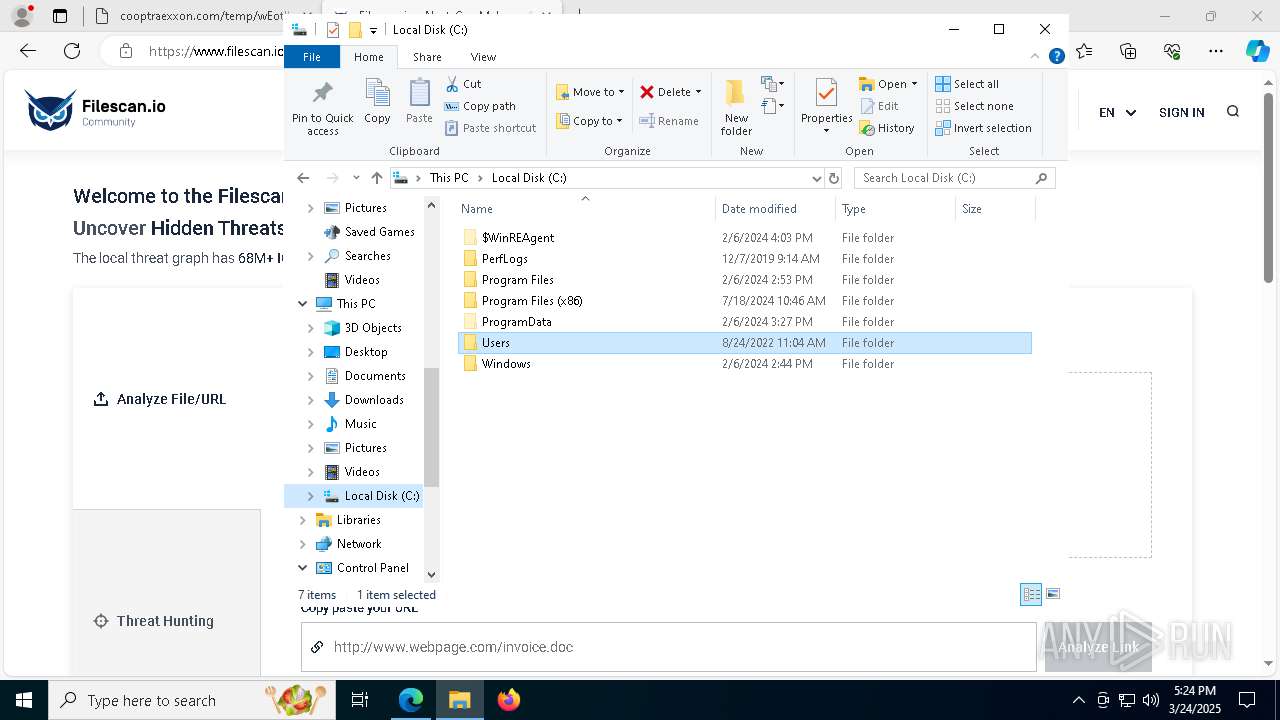The width and height of the screenshot is (1280, 720).
Task: Collapse Control Panel tree node
Action: [303, 568]
